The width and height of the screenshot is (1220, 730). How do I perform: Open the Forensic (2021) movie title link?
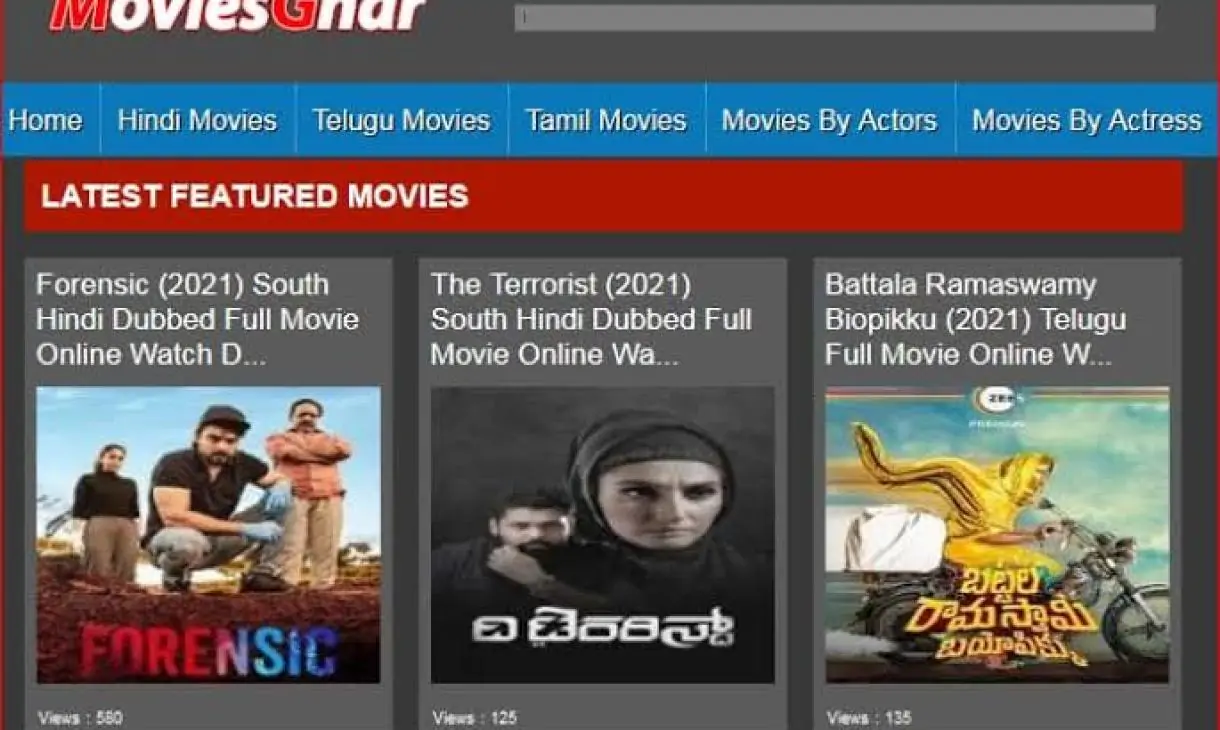[x=197, y=319]
